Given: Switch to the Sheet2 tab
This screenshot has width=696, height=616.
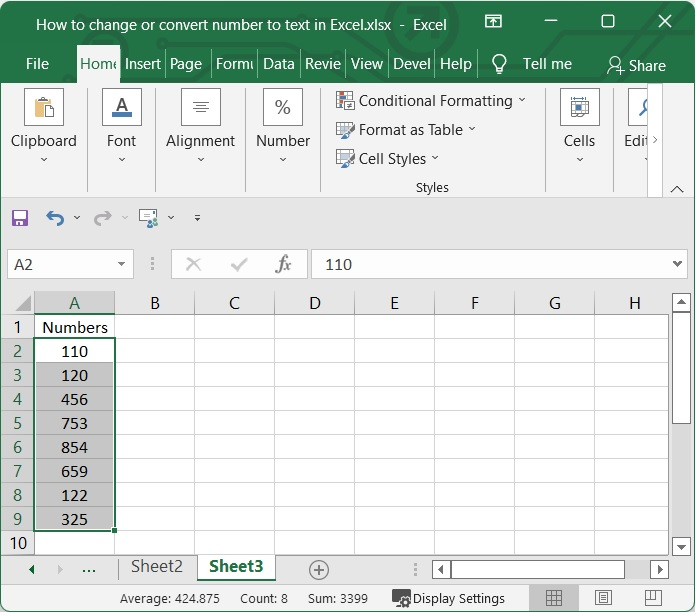Looking at the screenshot, I should (x=157, y=567).
